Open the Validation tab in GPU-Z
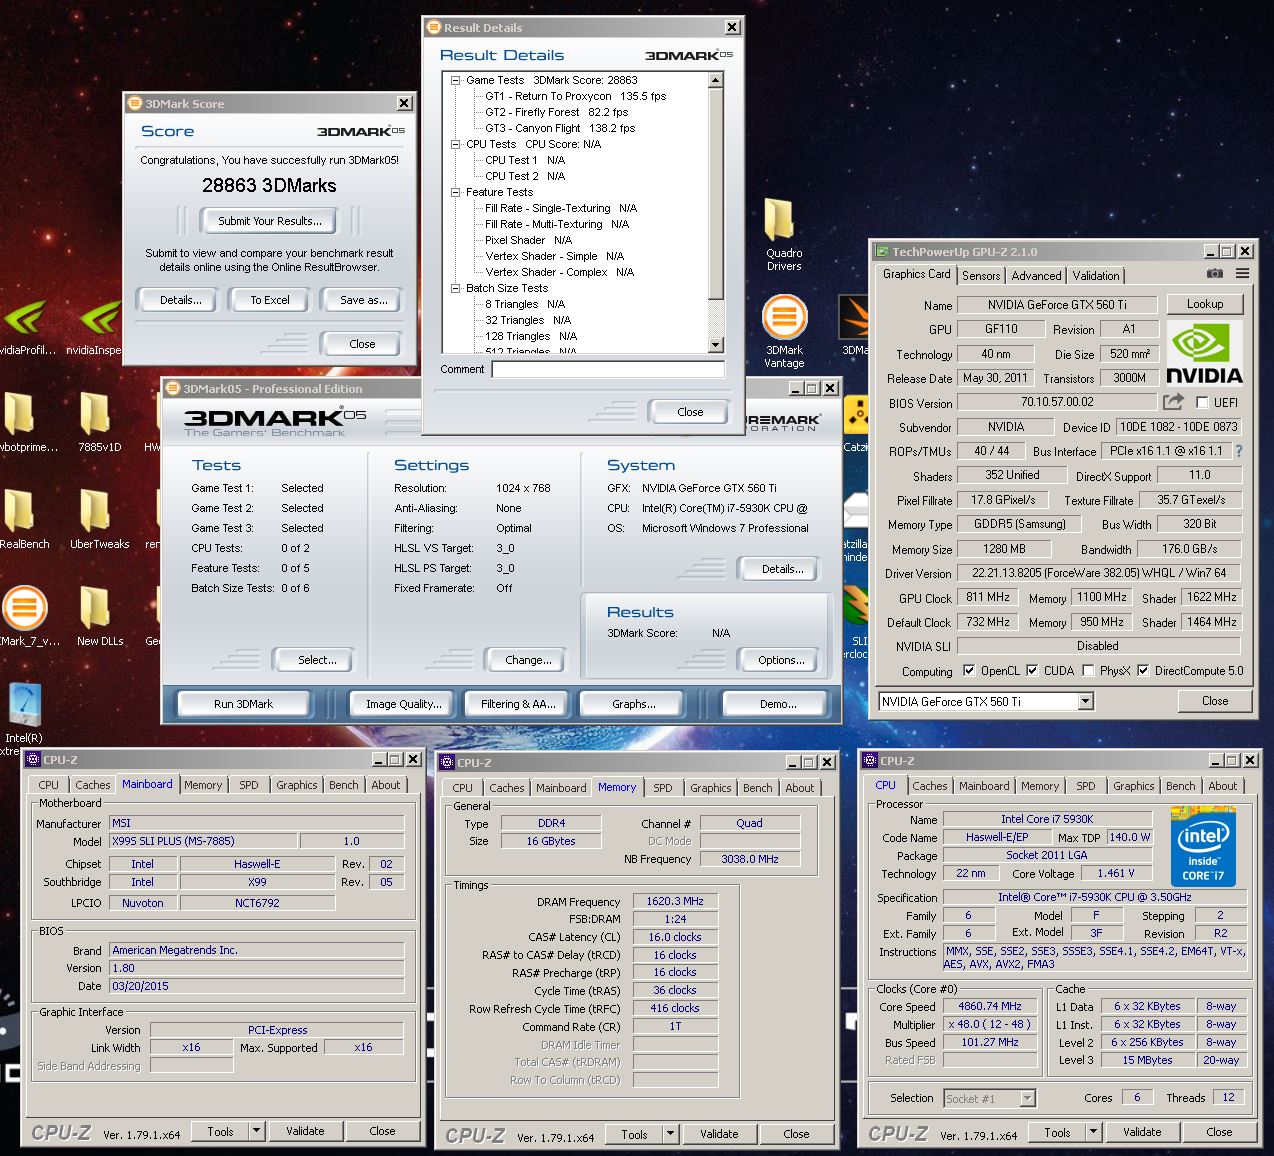Viewport: 1274px width, 1156px height. (x=1096, y=276)
